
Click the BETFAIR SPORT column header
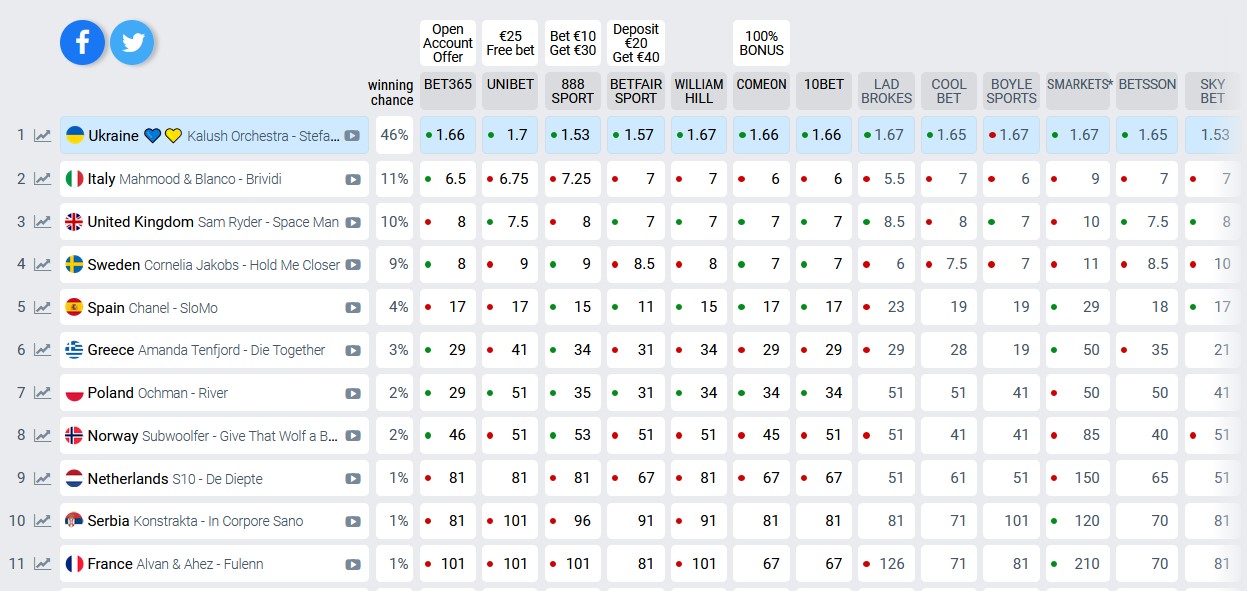(x=636, y=91)
